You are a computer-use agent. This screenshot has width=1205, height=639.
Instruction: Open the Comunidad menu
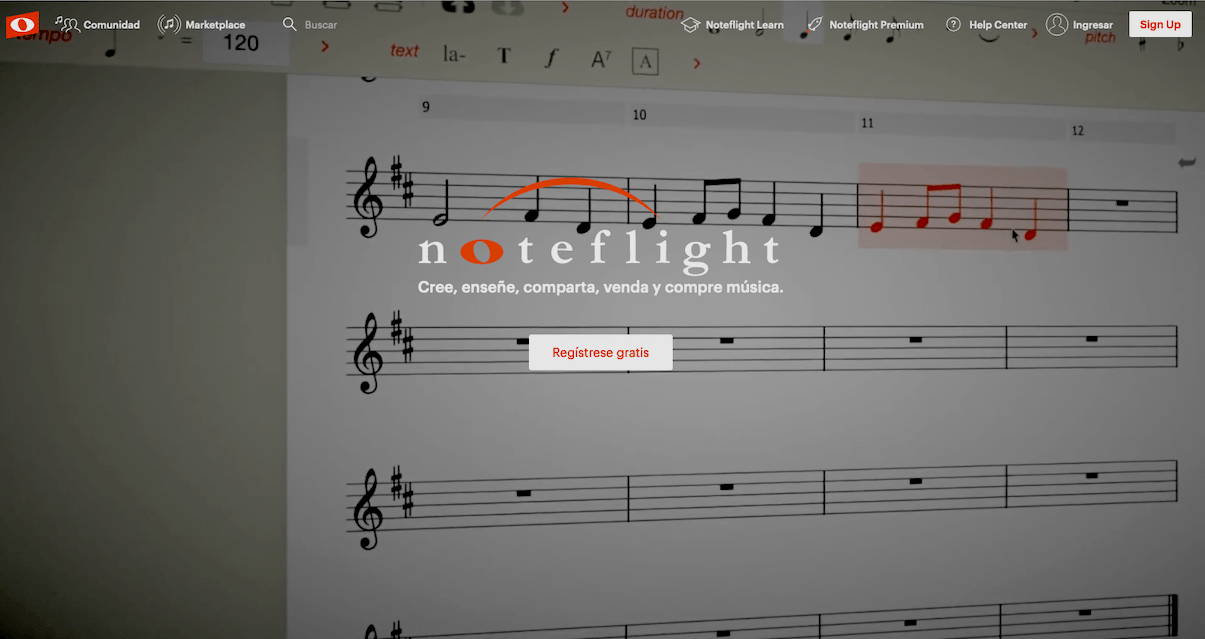[x=97, y=24]
